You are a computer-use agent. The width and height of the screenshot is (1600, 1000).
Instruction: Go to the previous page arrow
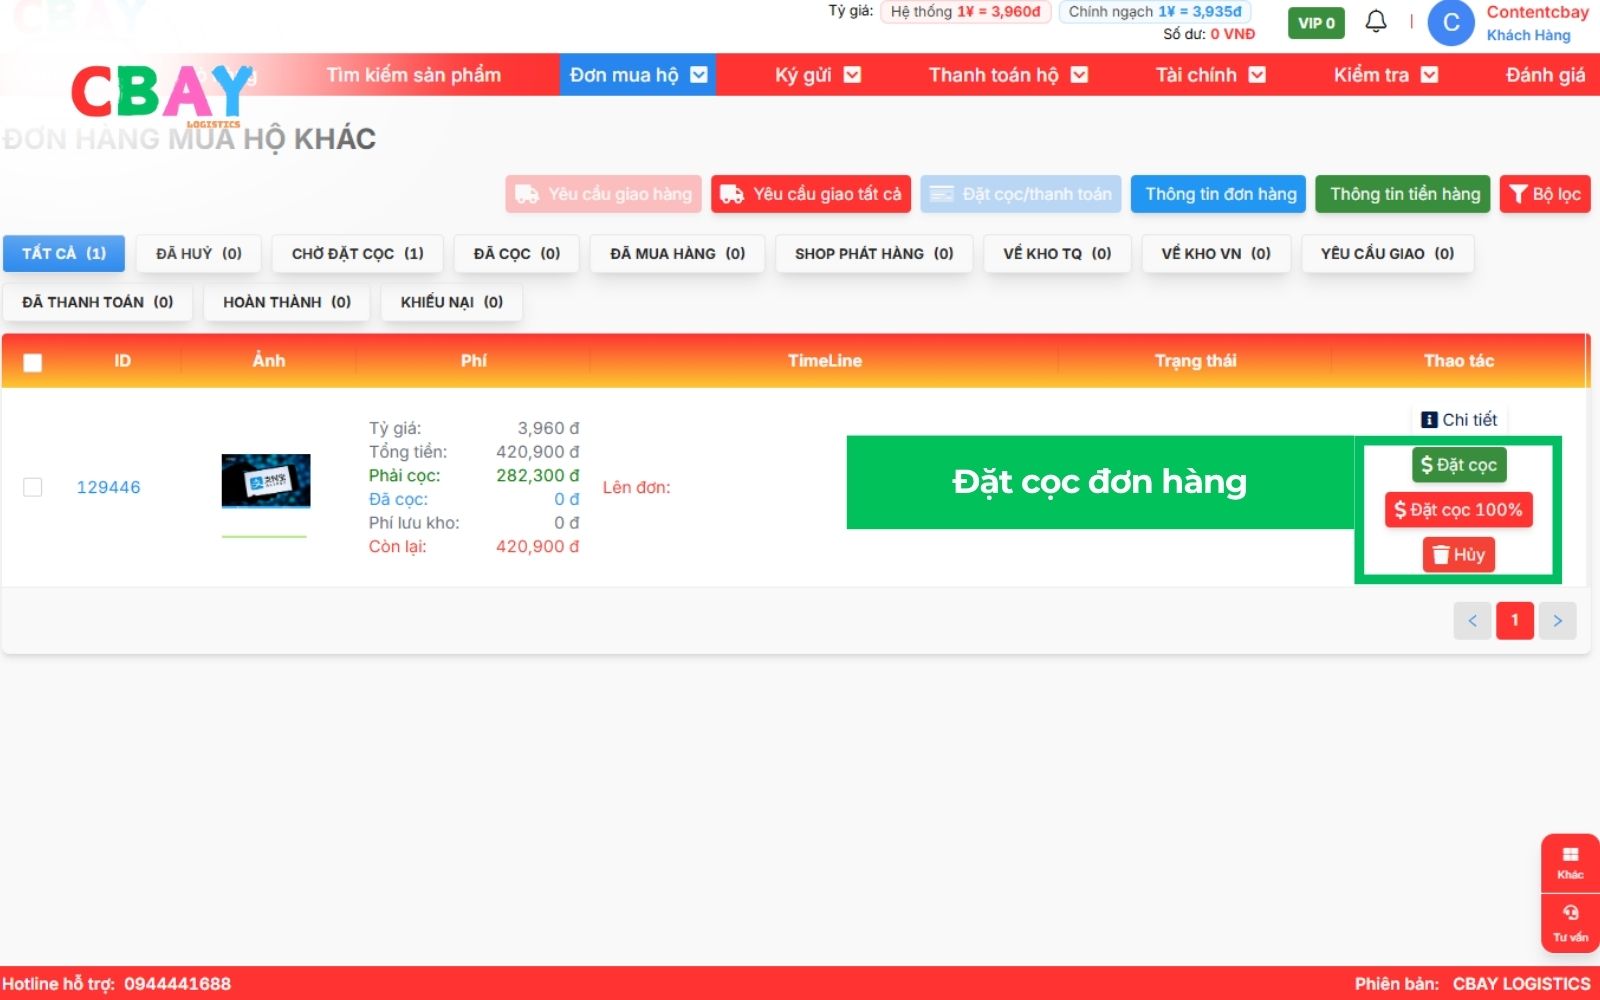1472,621
